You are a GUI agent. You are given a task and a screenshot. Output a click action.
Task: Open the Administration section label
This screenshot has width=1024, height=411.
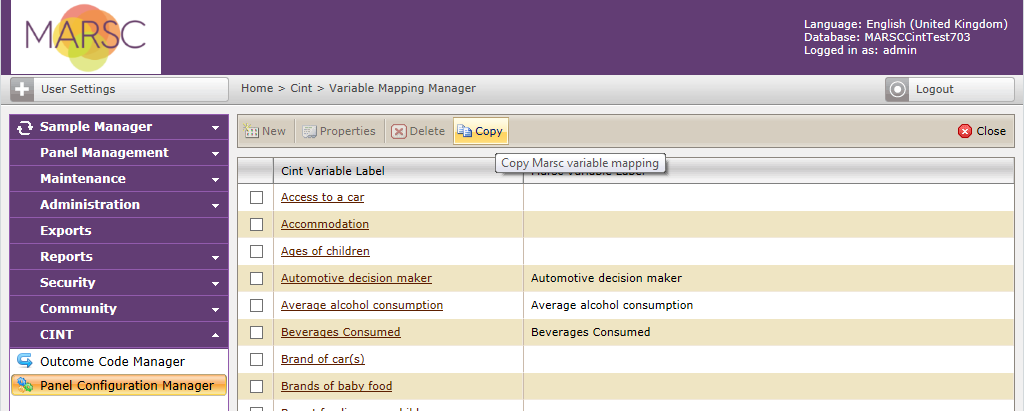point(90,205)
